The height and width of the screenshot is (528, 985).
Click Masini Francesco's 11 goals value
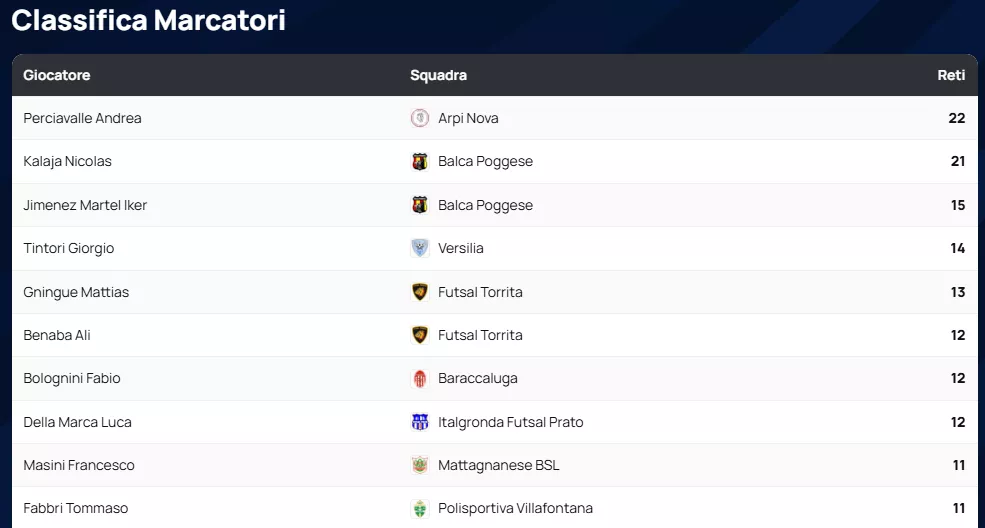click(958, 465)
